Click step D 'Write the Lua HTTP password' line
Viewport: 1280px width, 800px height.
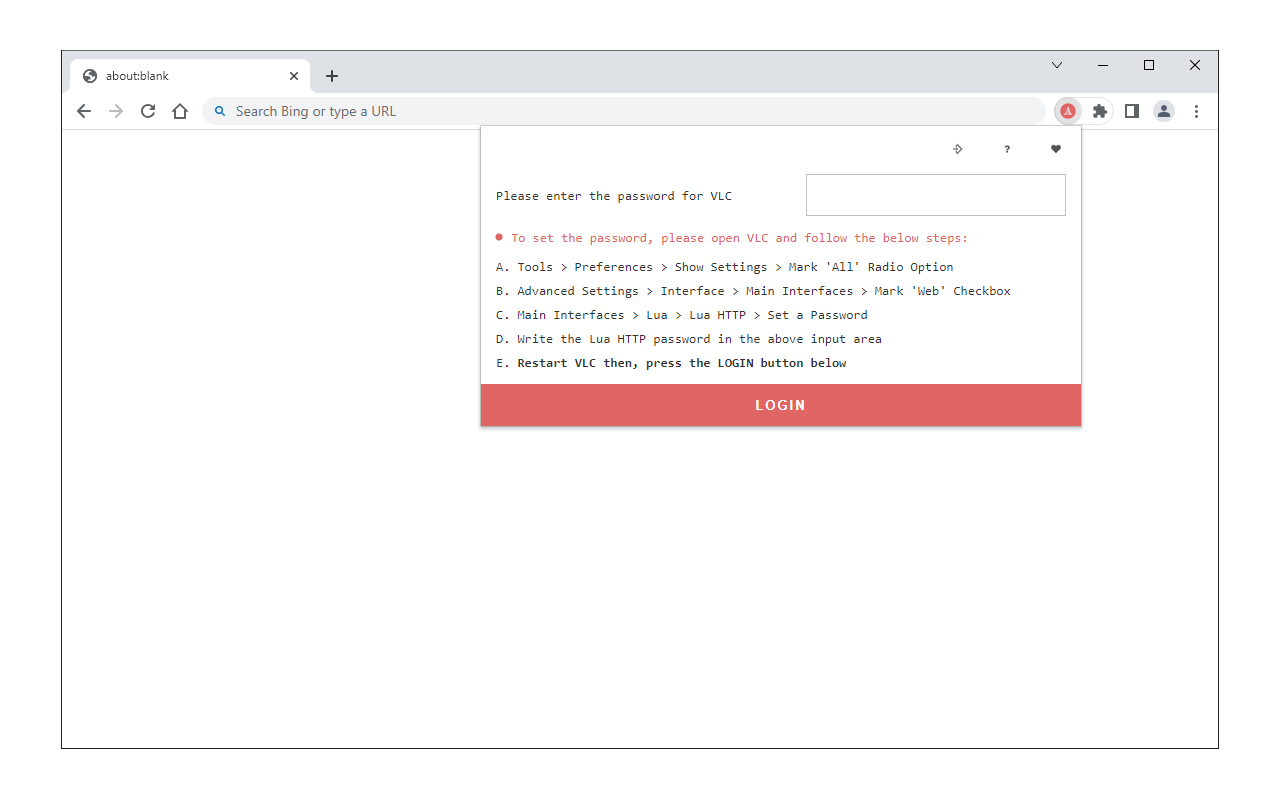[x=689, y=339]
